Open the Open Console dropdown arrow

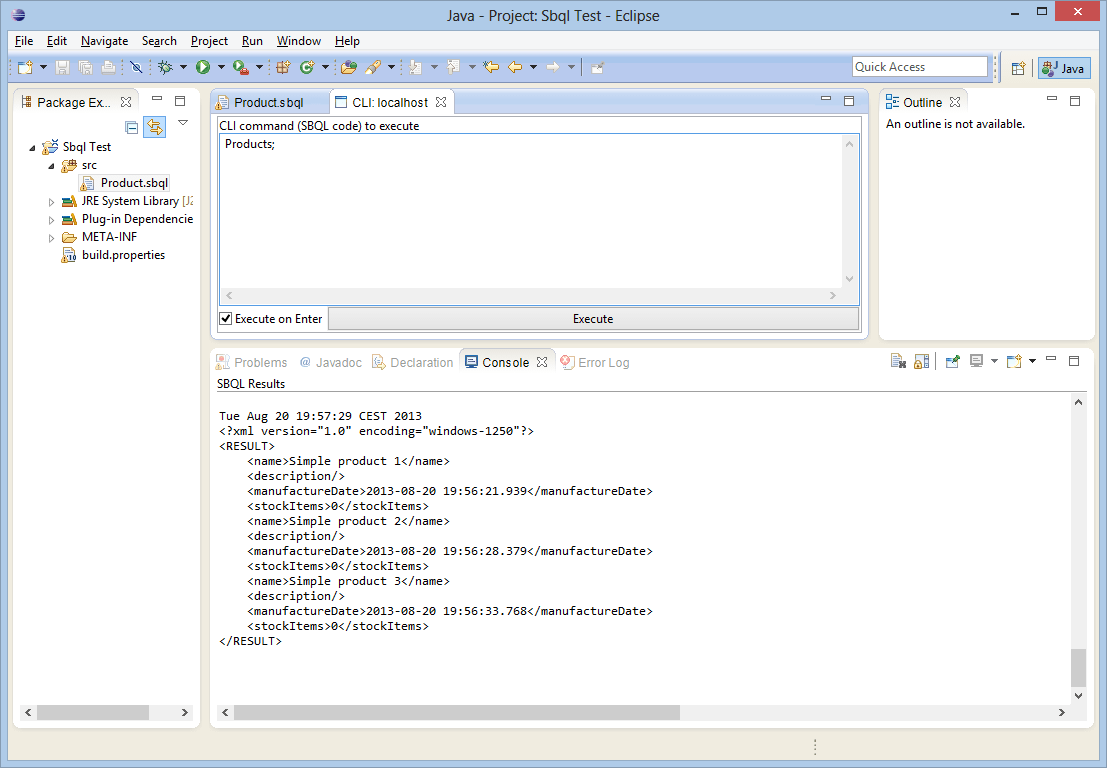[x=1032, y=361]
